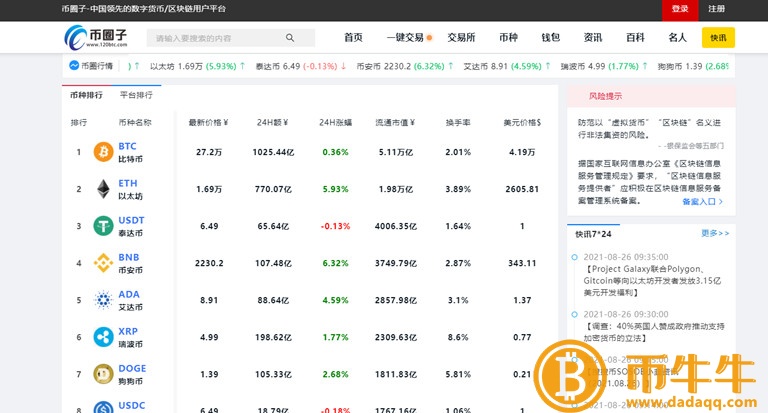Open the BTC coin link
The height and width of the screenshot is (413, 768).
127,146
